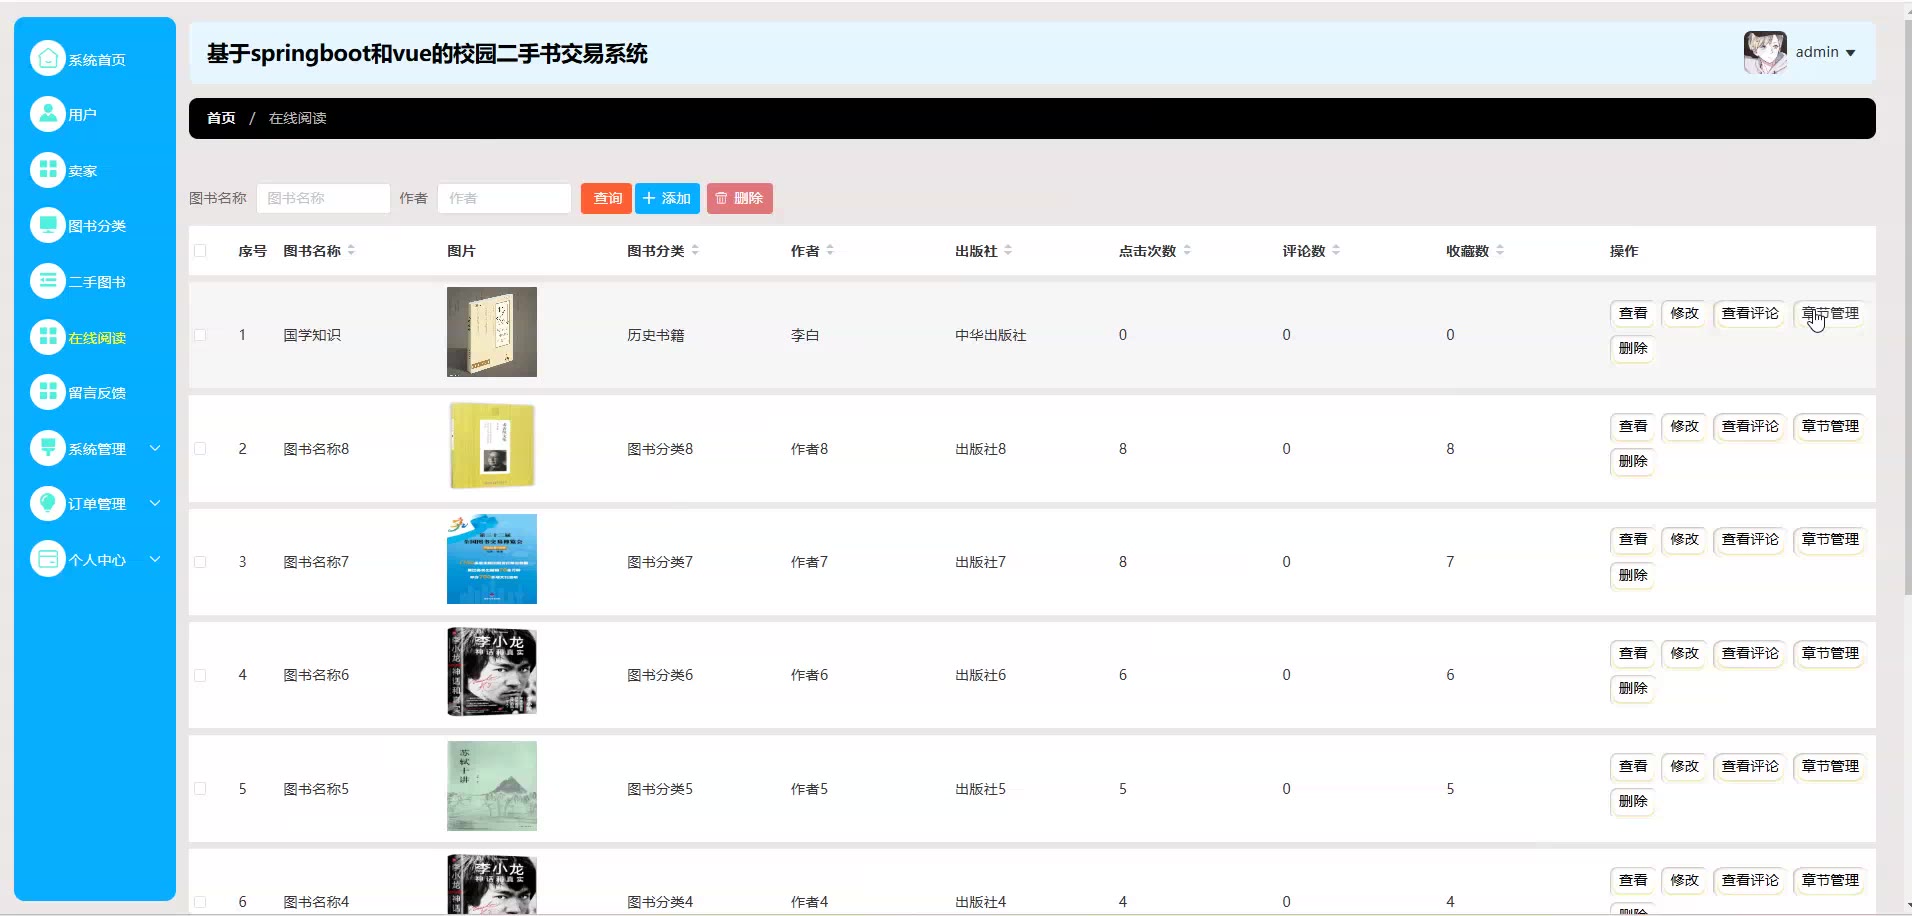This screenshot has height=916, width=1912.
Task: Open 卖家 menu item
Action: point(83,171)
